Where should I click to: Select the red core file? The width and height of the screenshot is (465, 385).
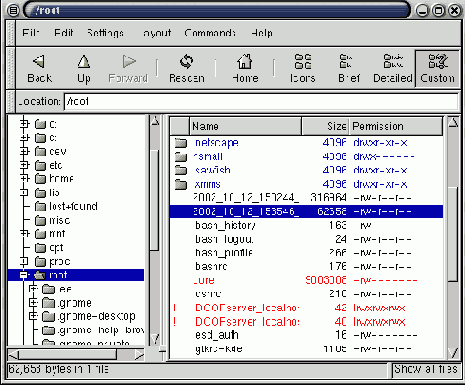coord(306,280)
